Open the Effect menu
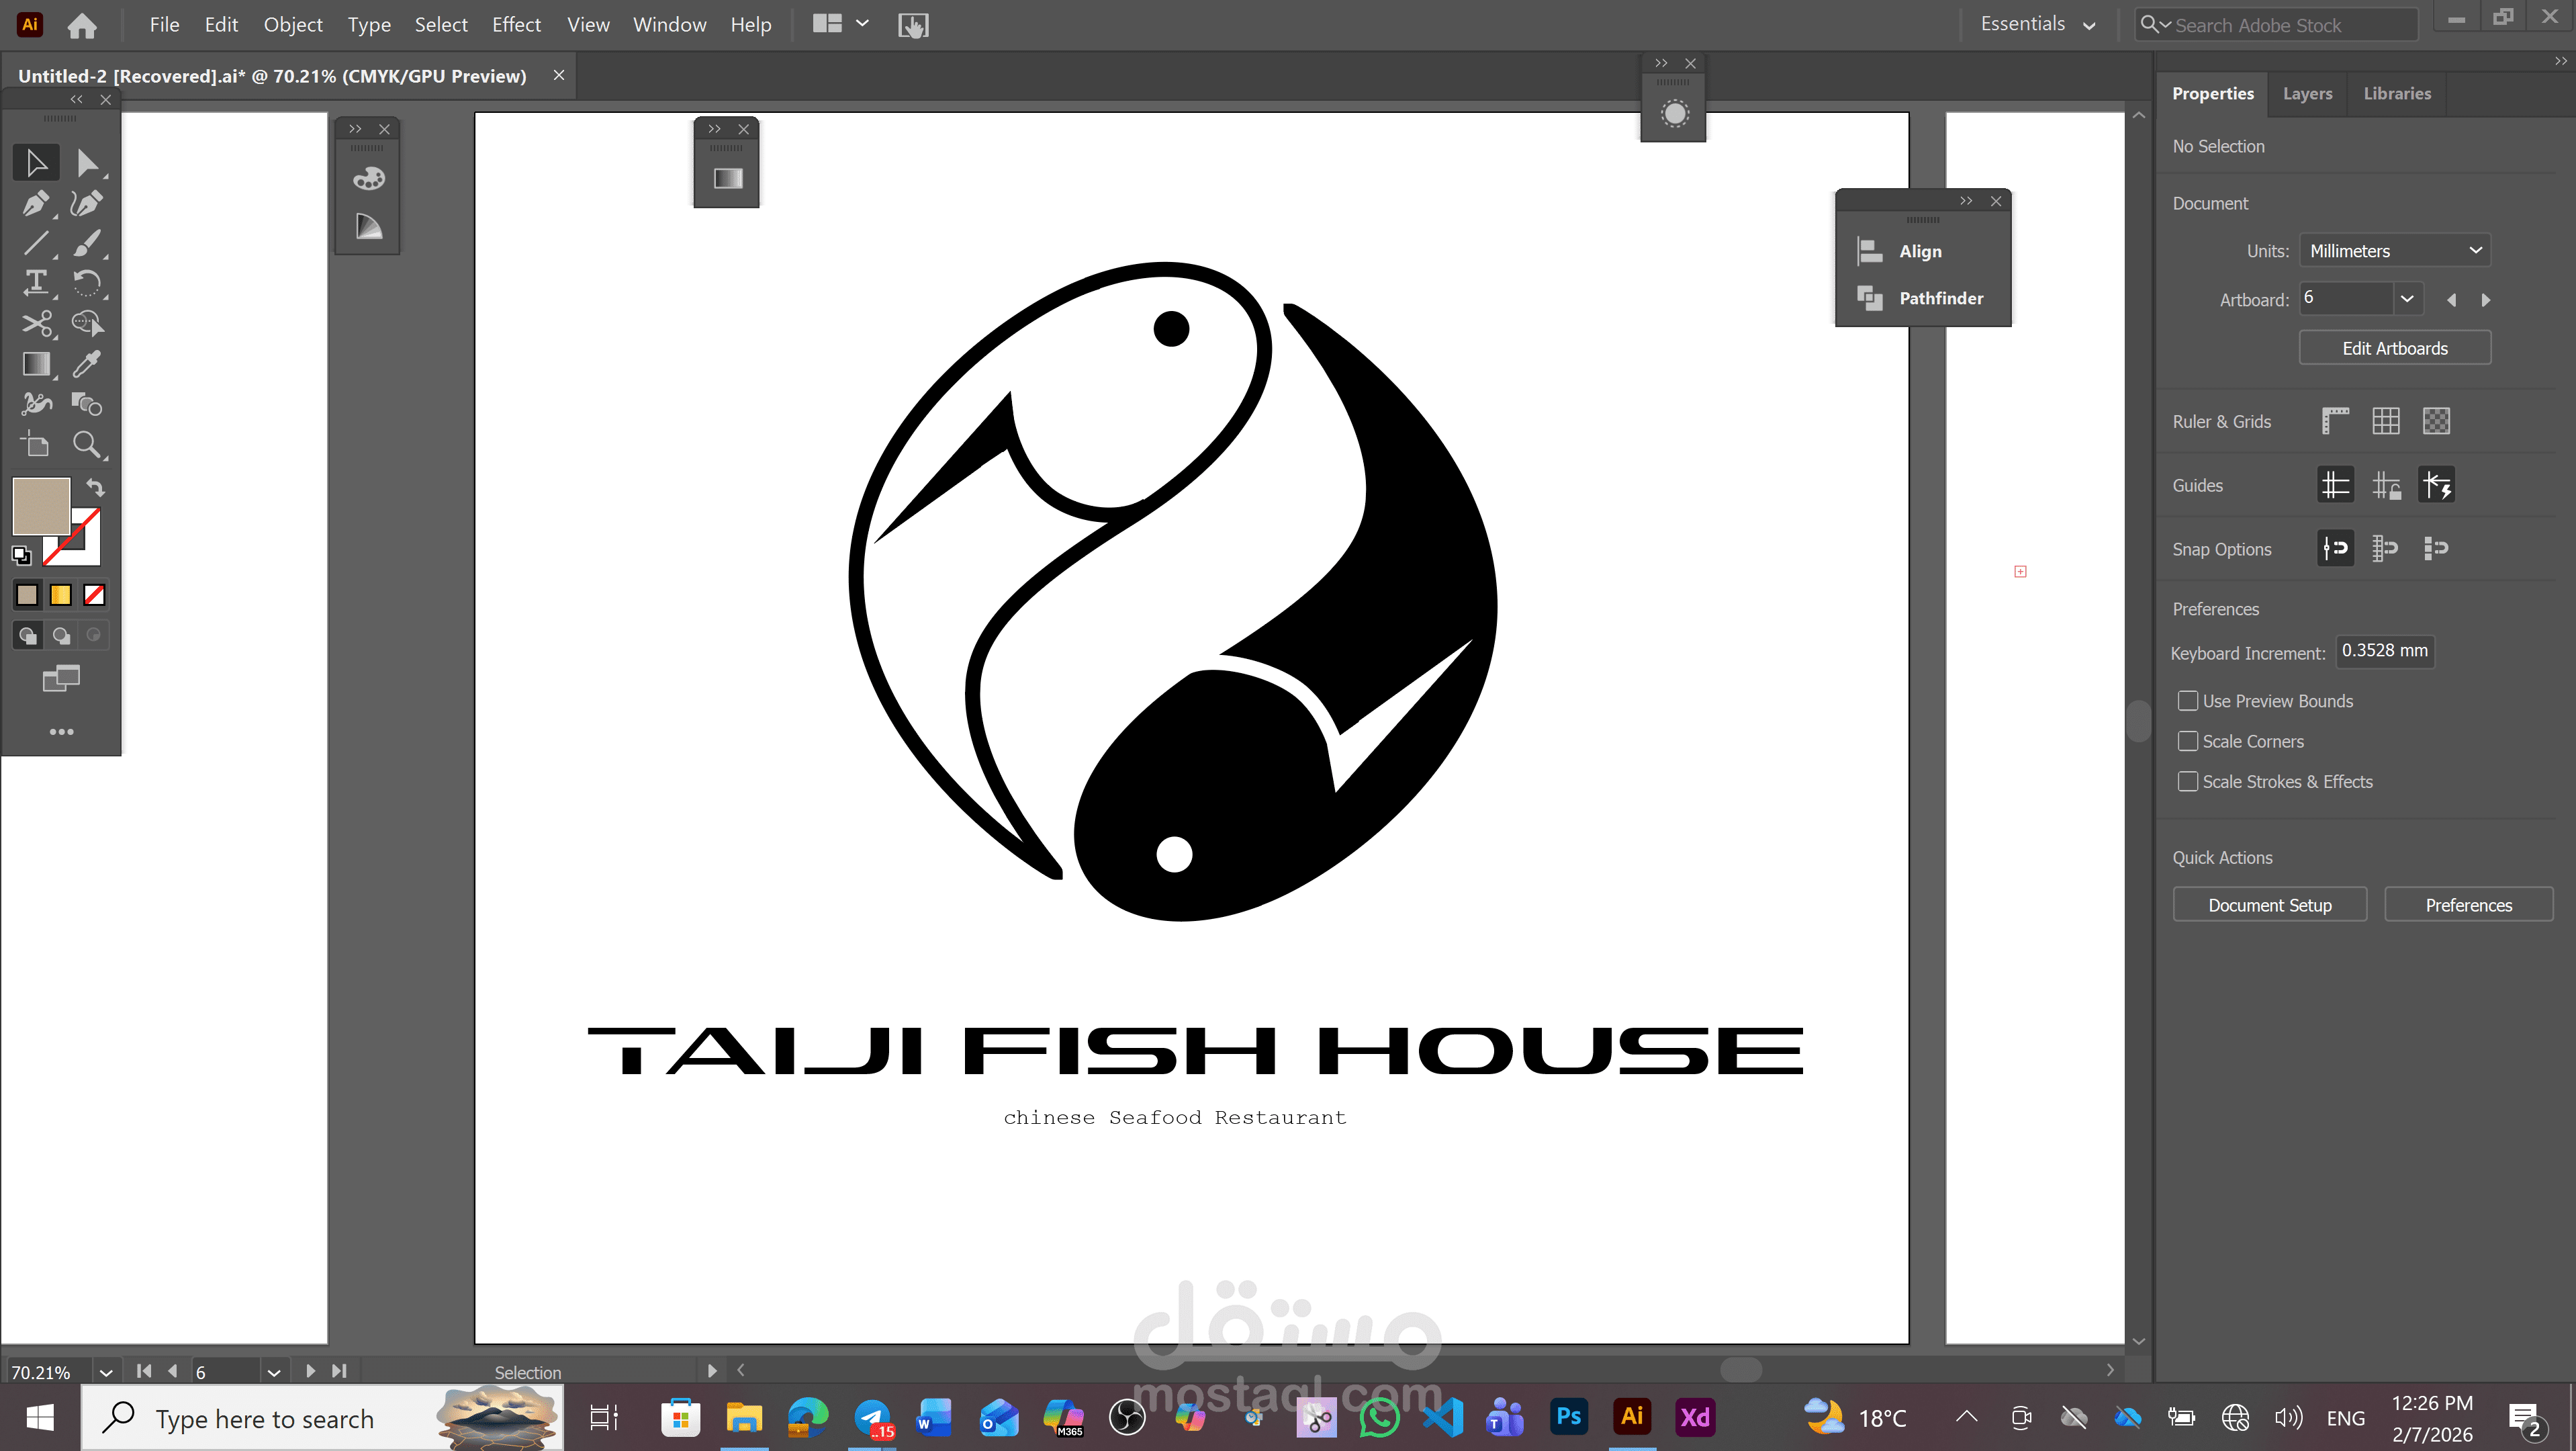This screenshot has height=1451, width=2576. tap(516, 24)
